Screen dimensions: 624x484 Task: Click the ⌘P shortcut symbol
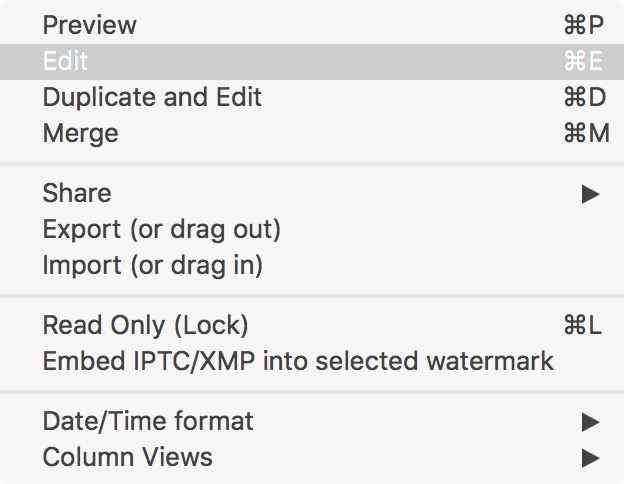click(585, 25)
